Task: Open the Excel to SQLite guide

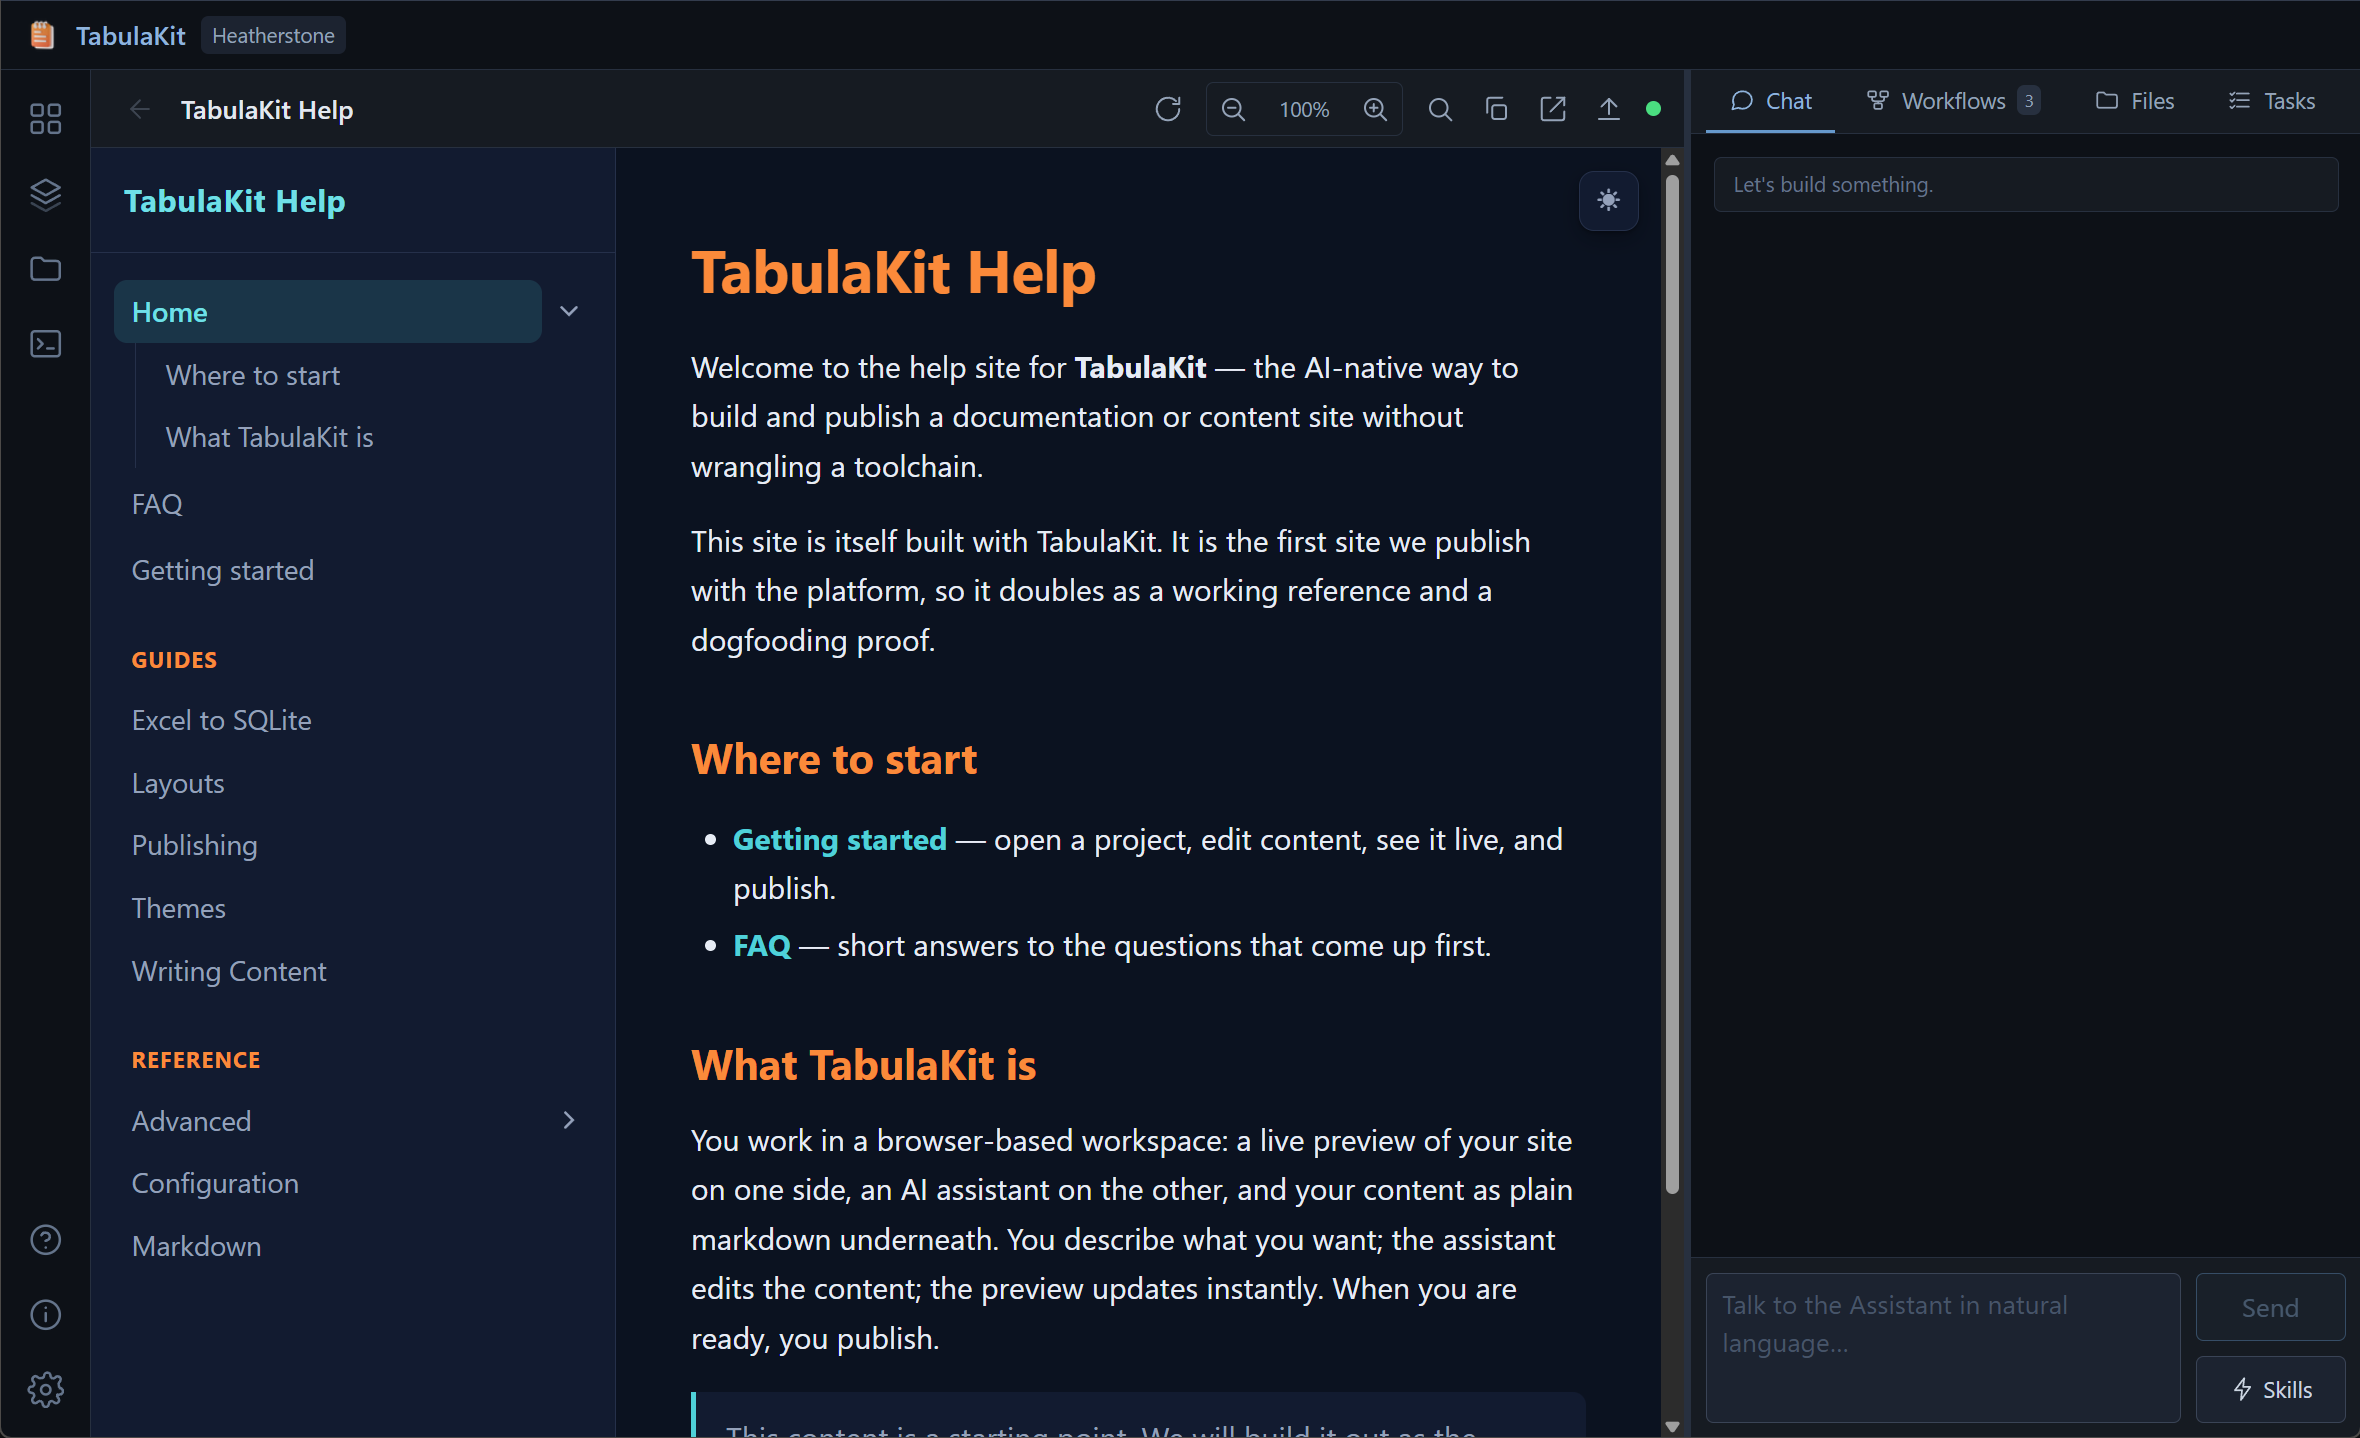Action: click(x=222, y=720)
